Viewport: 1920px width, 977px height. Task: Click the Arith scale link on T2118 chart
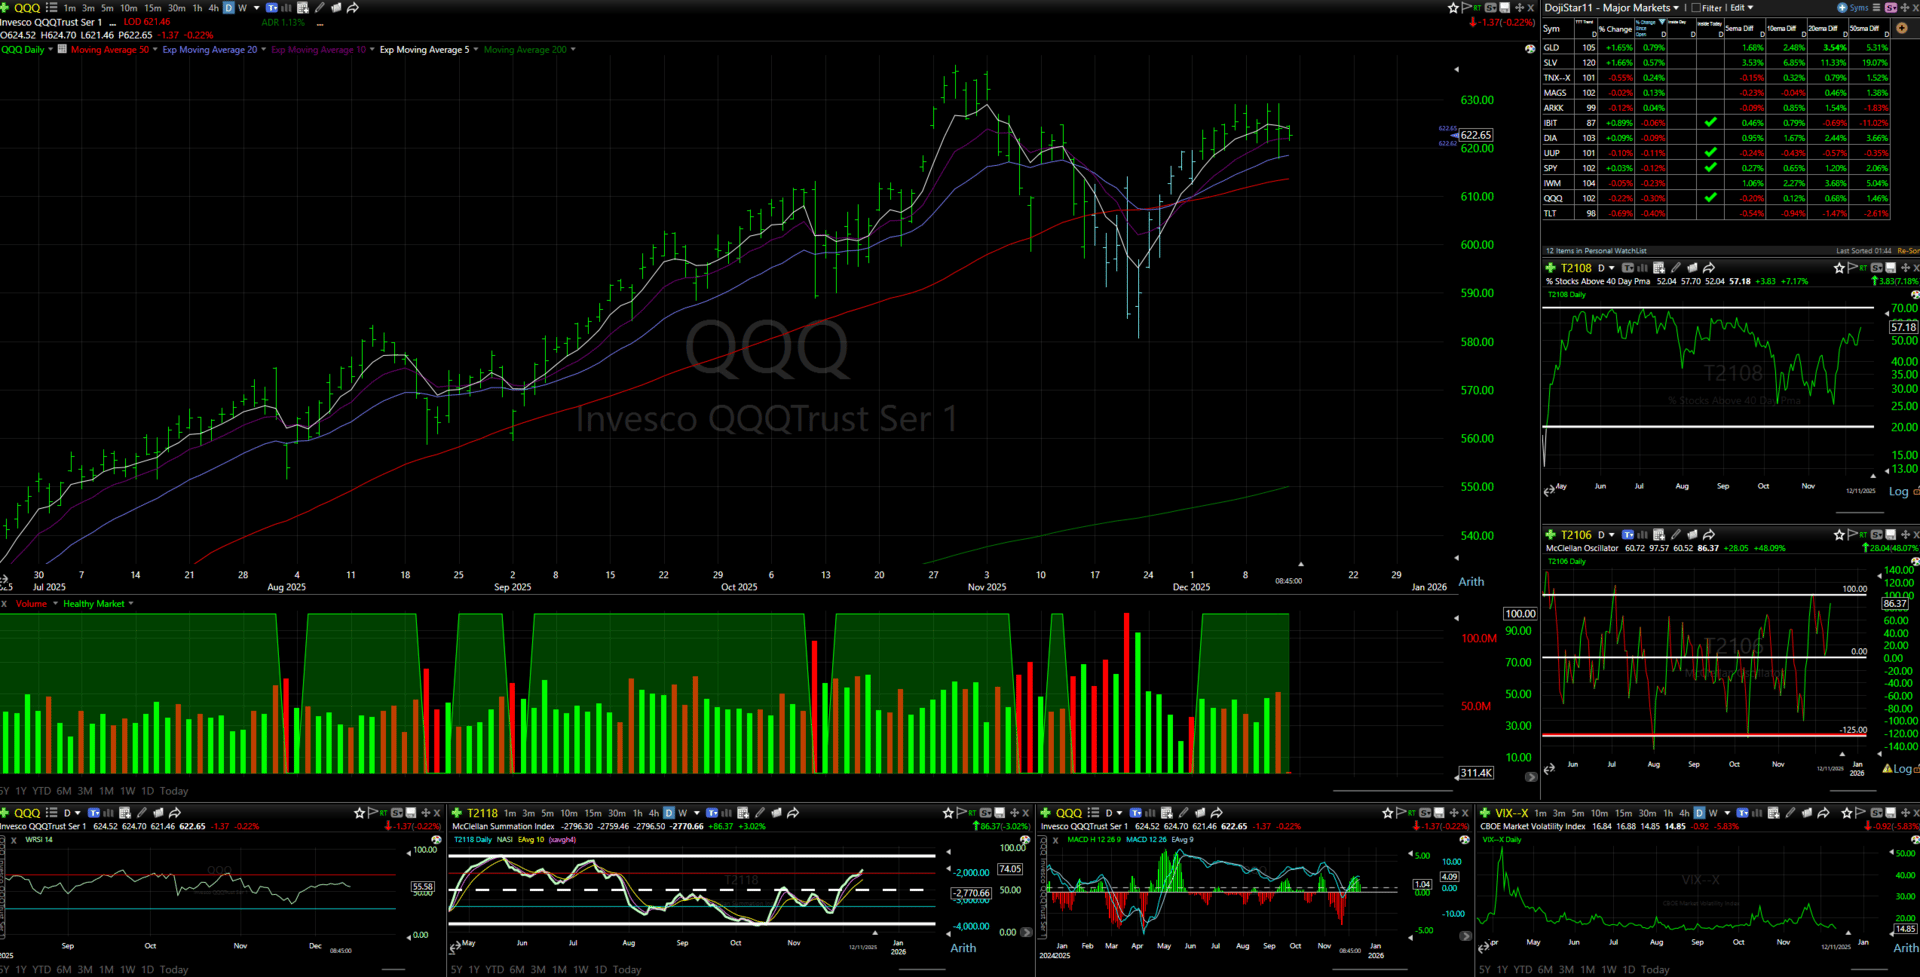coord(963,948)
